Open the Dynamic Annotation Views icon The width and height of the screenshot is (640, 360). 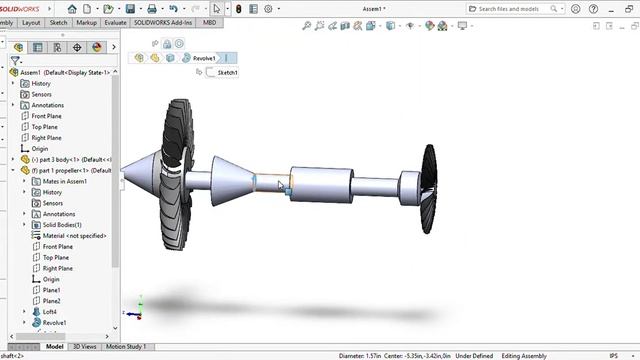[358, 26]
